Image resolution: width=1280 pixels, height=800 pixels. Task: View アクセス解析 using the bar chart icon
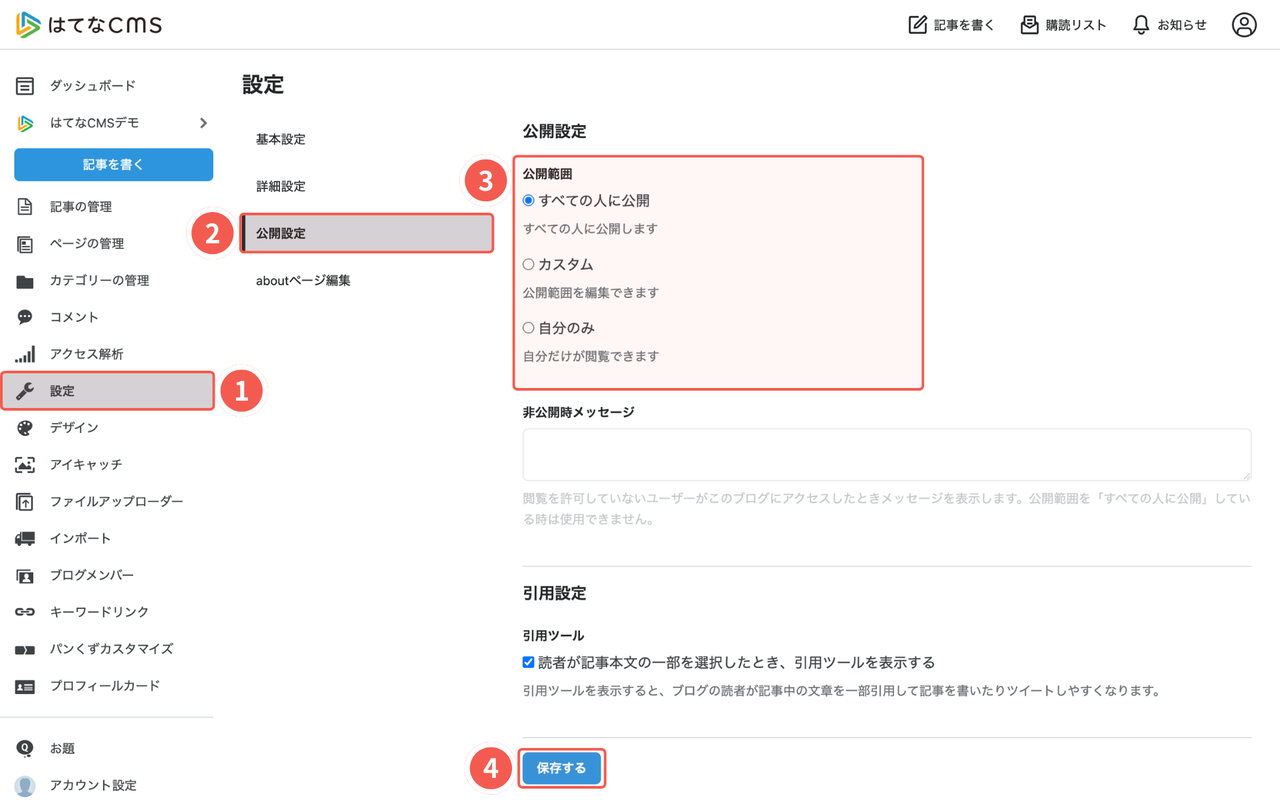coord(24,354)
